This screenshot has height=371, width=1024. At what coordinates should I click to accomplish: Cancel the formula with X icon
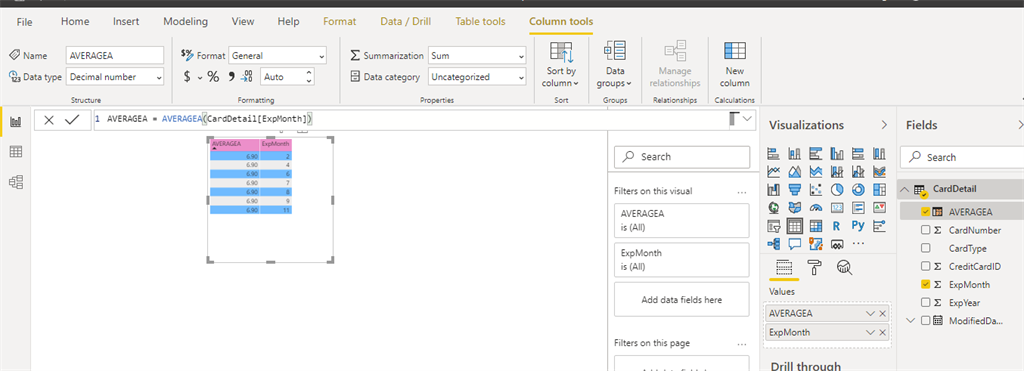click(49, 120)
